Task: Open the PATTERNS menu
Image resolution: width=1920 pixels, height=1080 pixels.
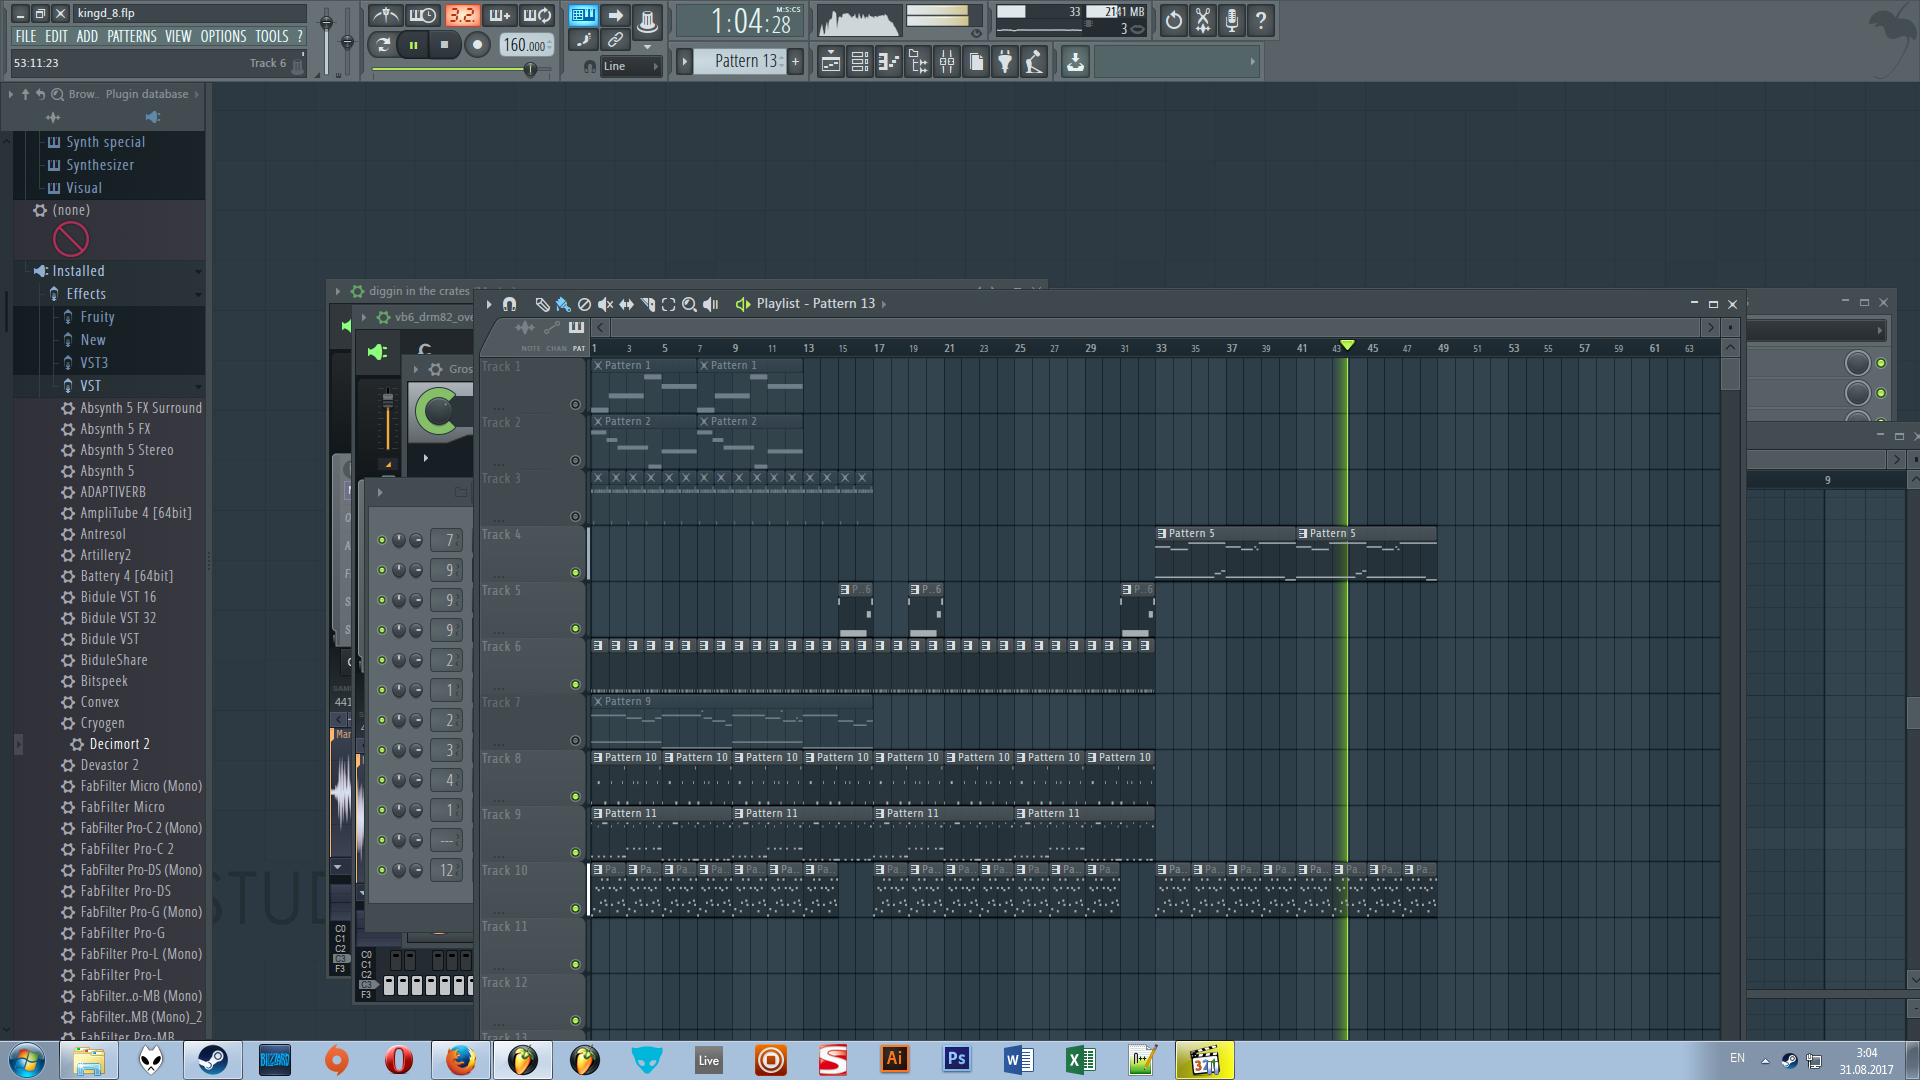Action: click(132, 36)
